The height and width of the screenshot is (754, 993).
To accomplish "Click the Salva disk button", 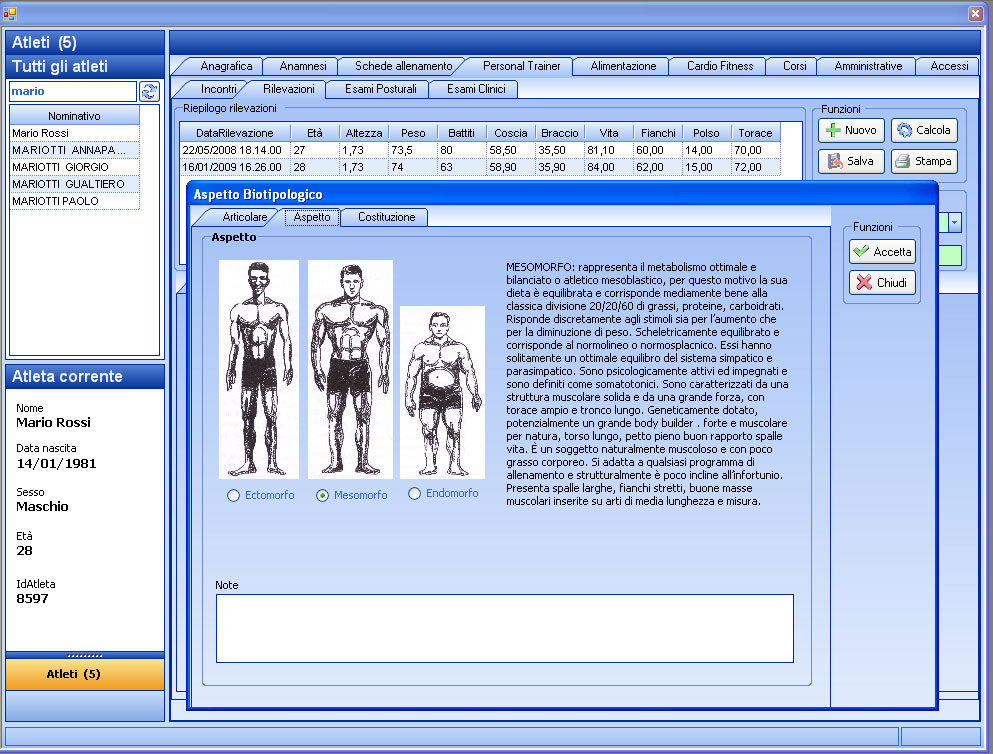I will 851,161.
